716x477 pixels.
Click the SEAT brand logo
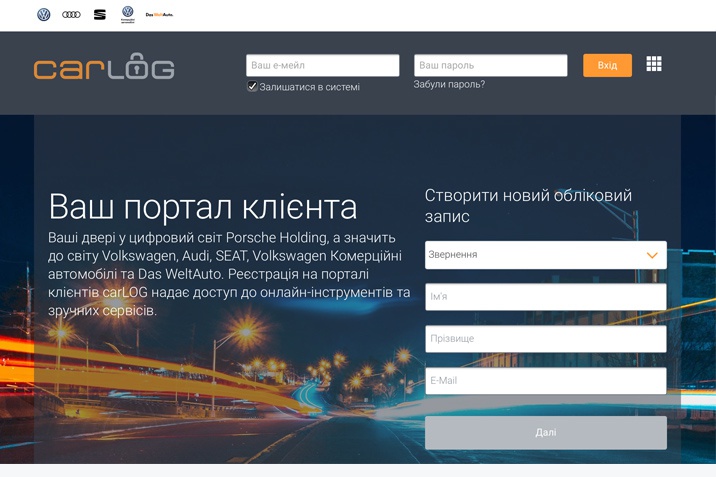[x=100, y=15]
